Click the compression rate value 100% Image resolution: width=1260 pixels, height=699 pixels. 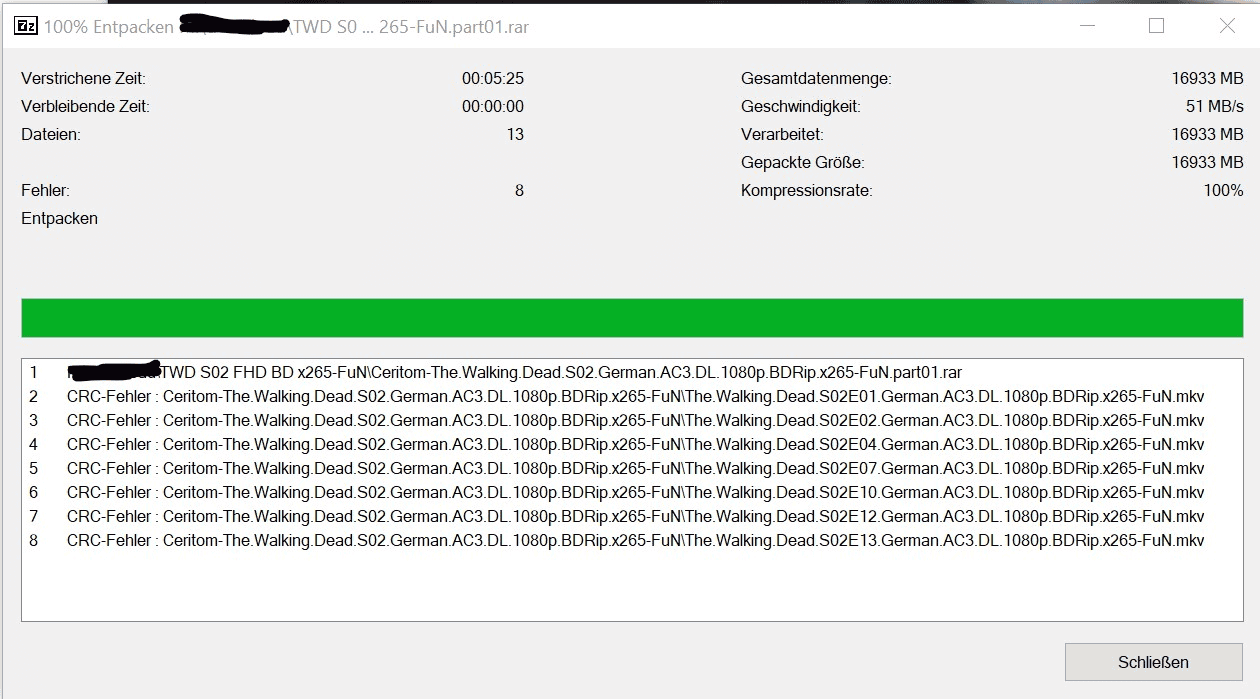(1224, 190)
